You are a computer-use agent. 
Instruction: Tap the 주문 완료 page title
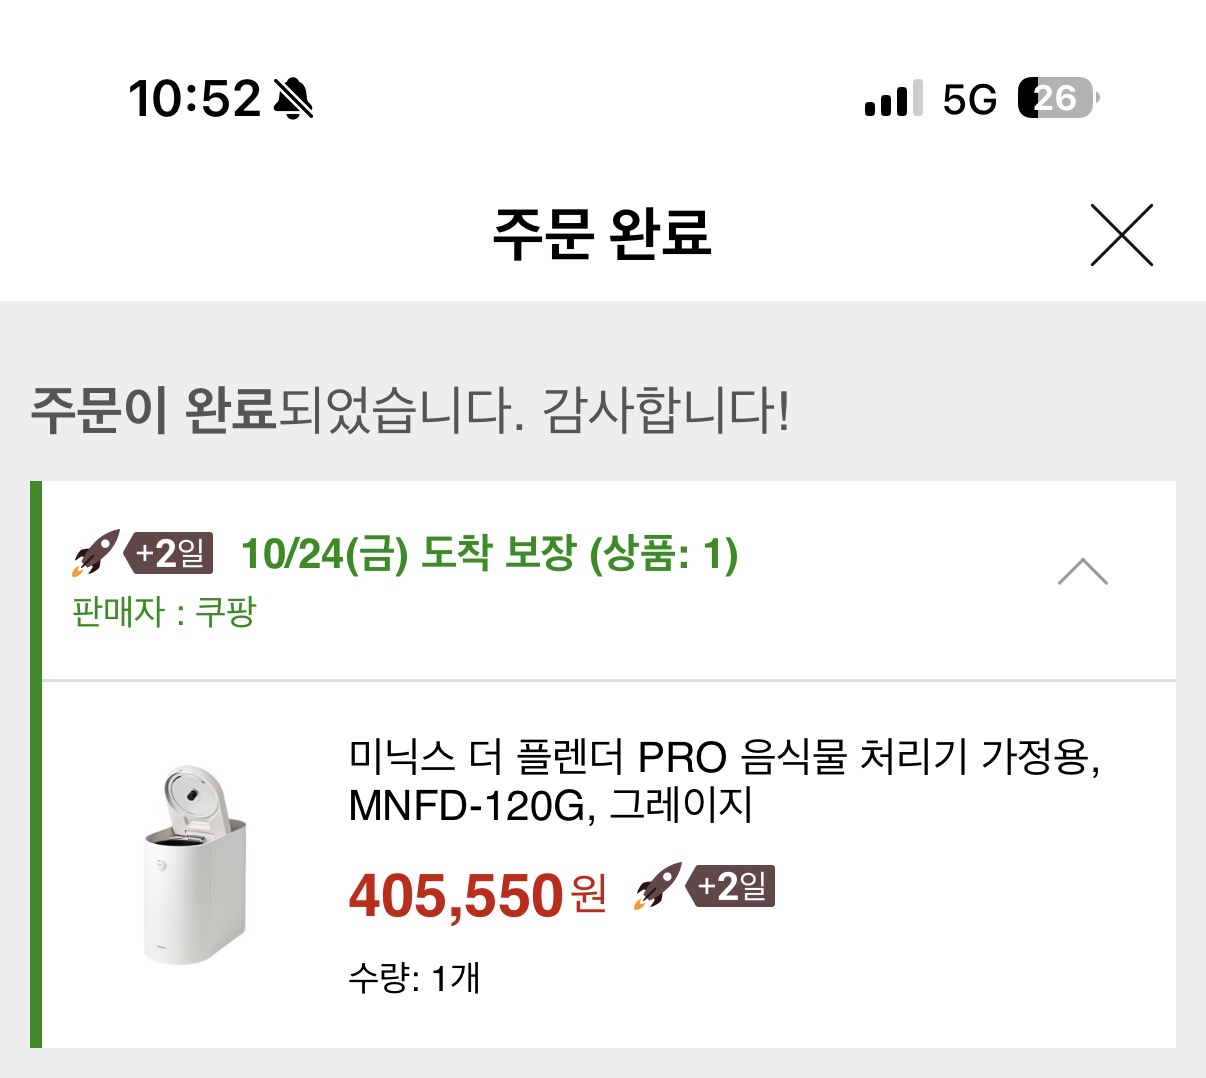point(601,234)
